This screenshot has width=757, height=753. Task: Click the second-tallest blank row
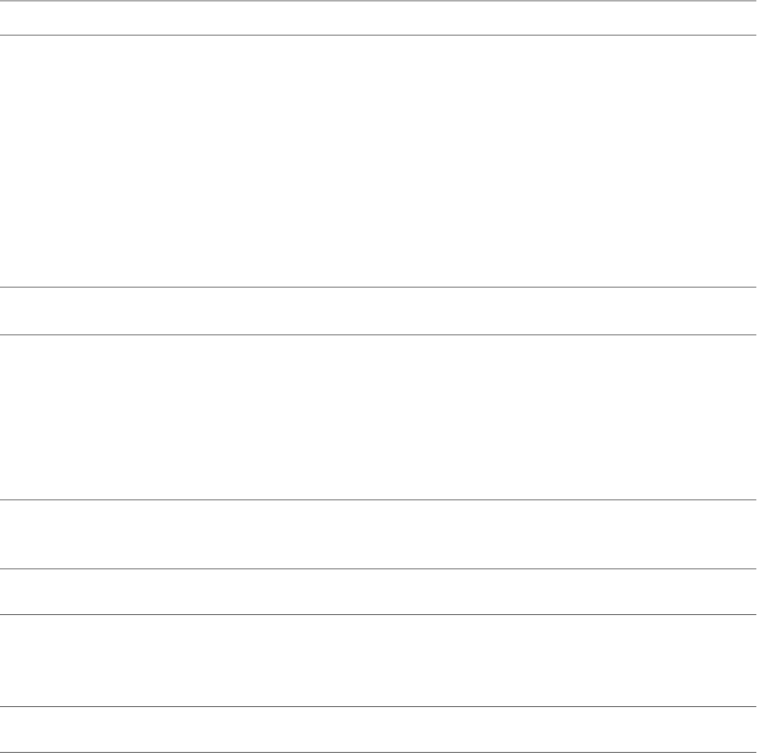378,417
